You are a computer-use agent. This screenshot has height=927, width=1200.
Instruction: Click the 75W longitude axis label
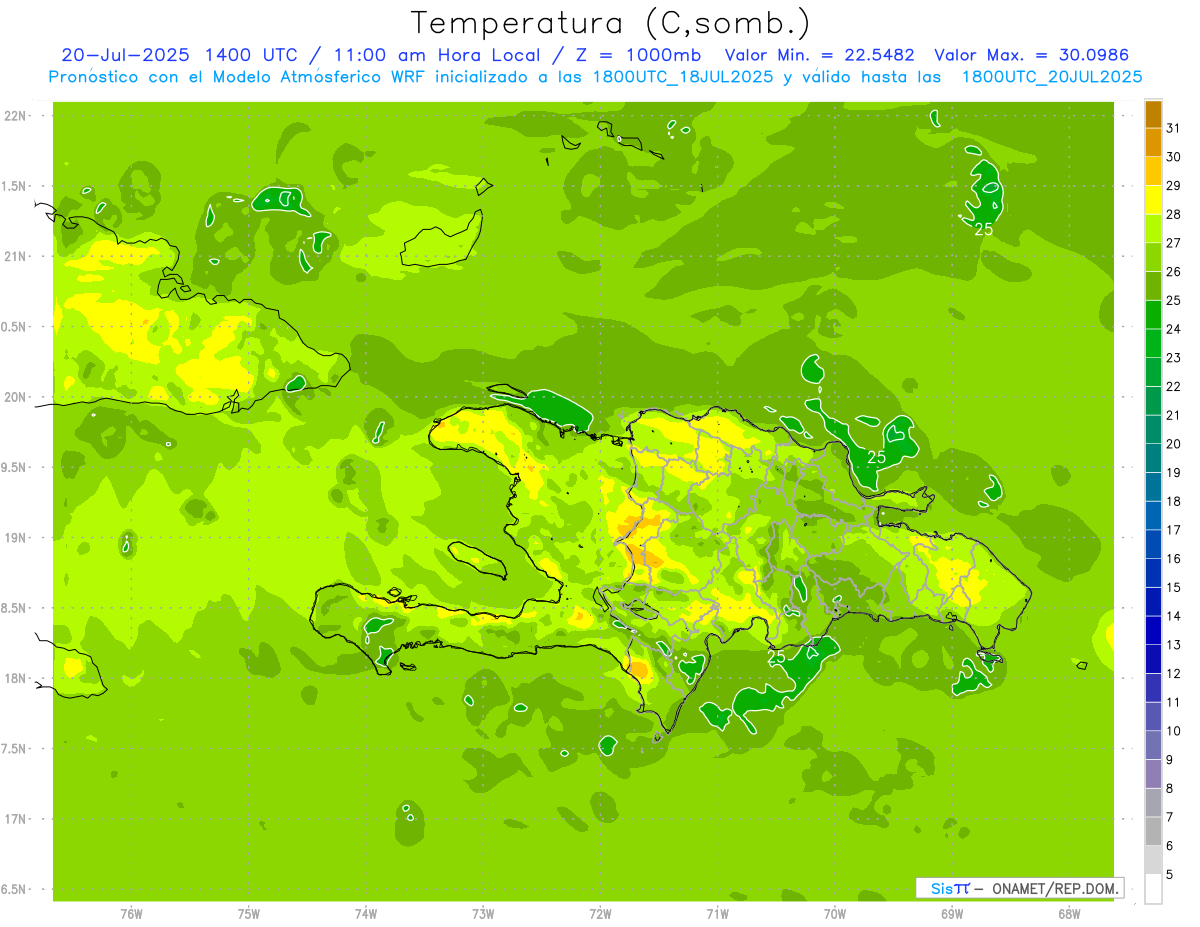pos(249,914)
